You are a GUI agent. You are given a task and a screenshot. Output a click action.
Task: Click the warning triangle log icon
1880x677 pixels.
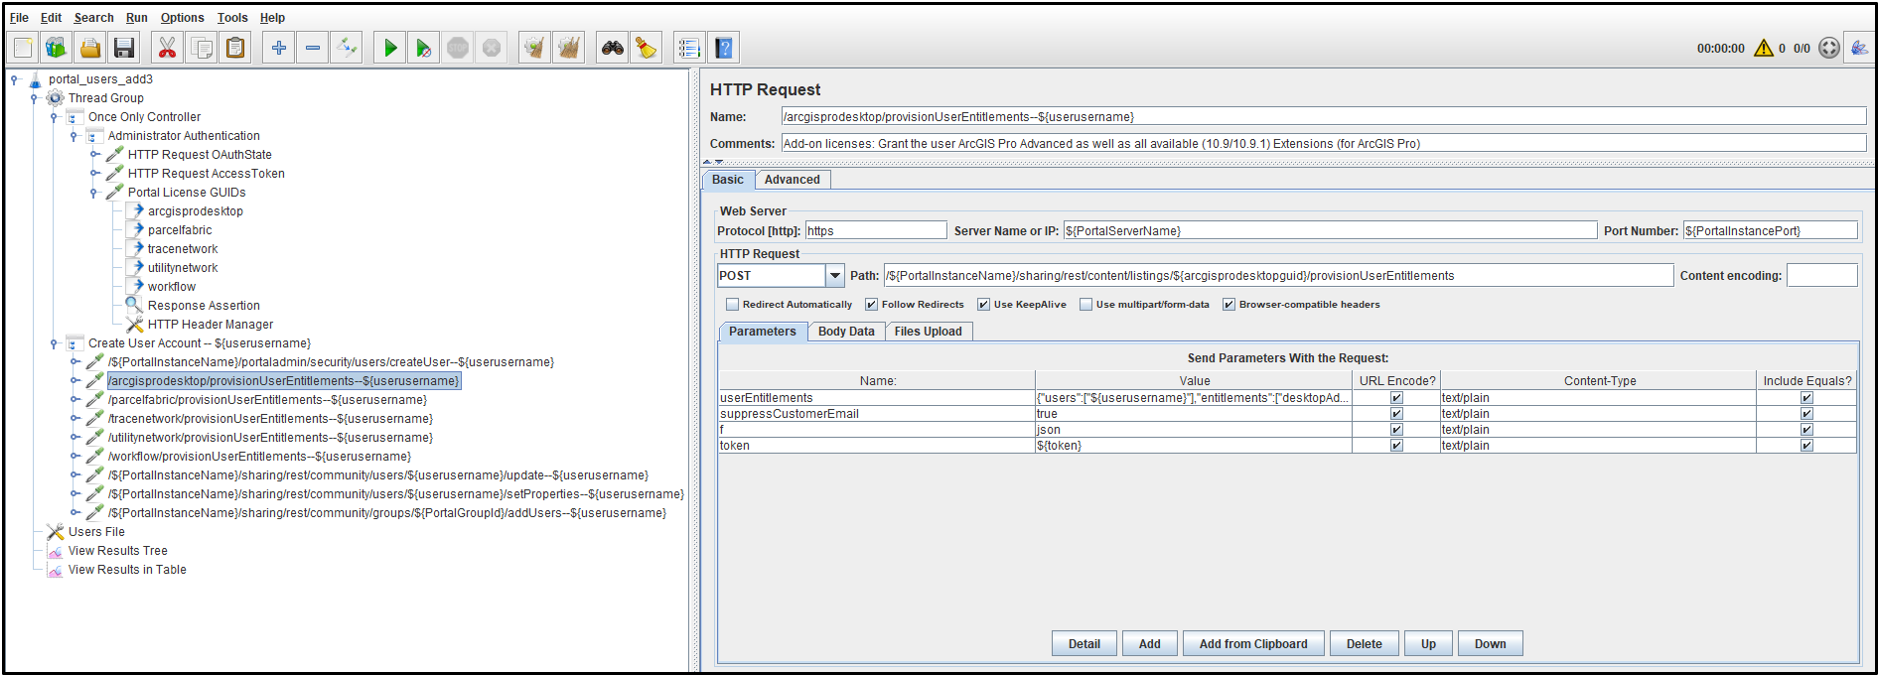click(1763, 48)
